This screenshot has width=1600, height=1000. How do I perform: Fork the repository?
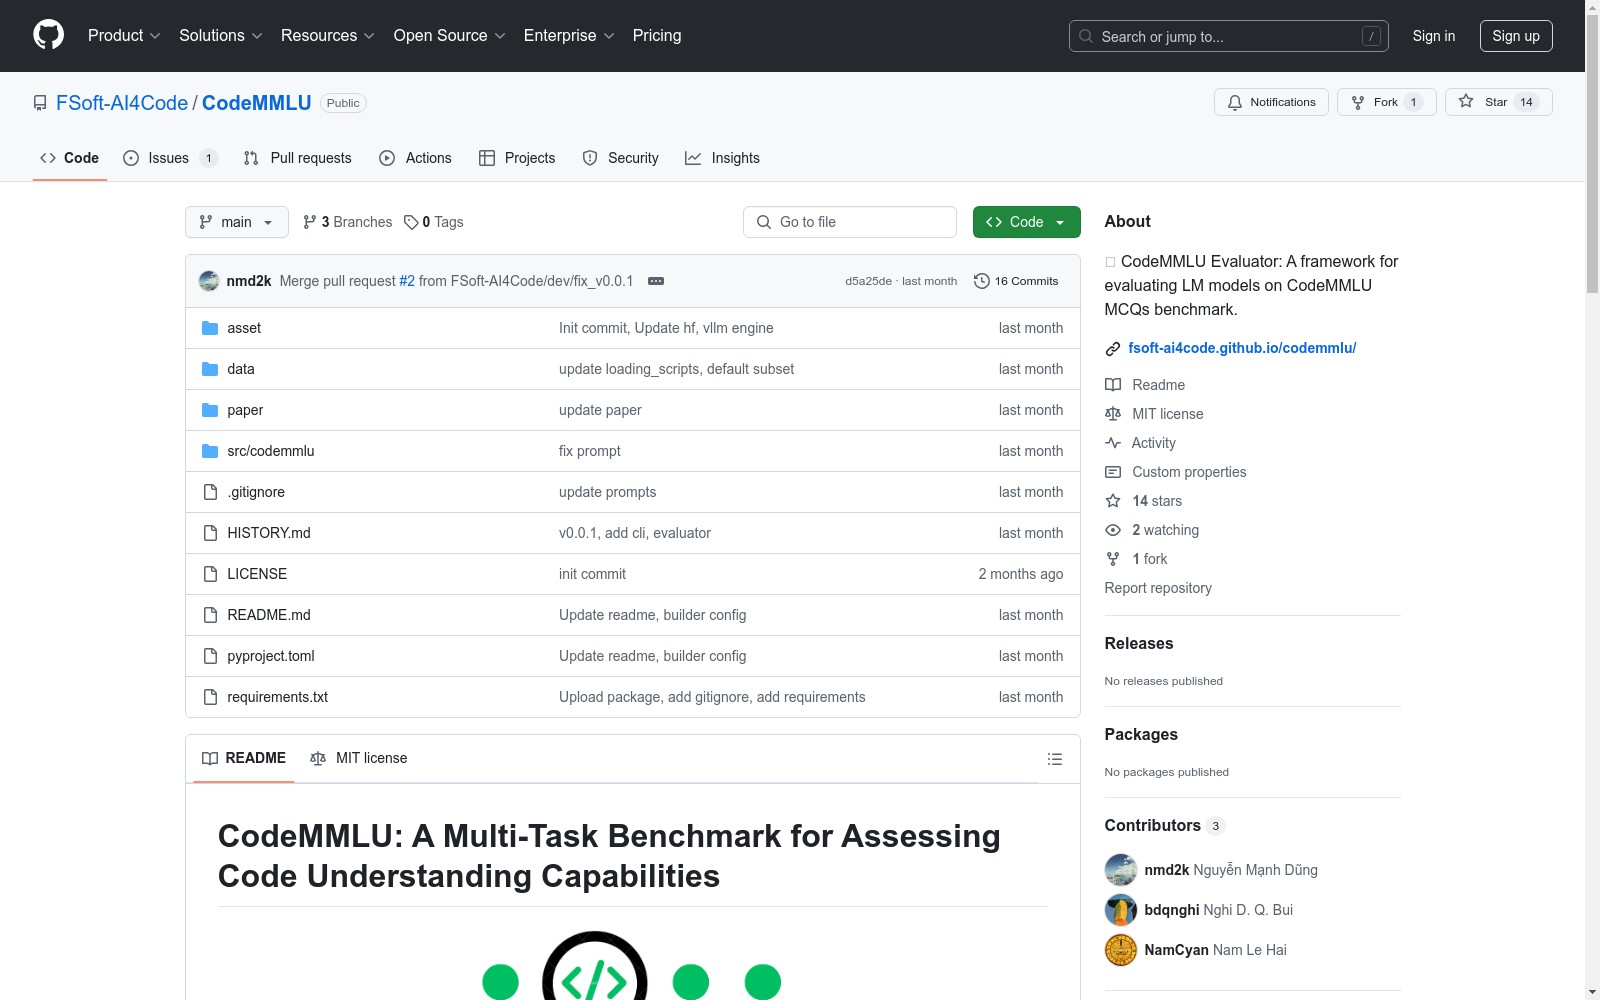[1387, 102]
